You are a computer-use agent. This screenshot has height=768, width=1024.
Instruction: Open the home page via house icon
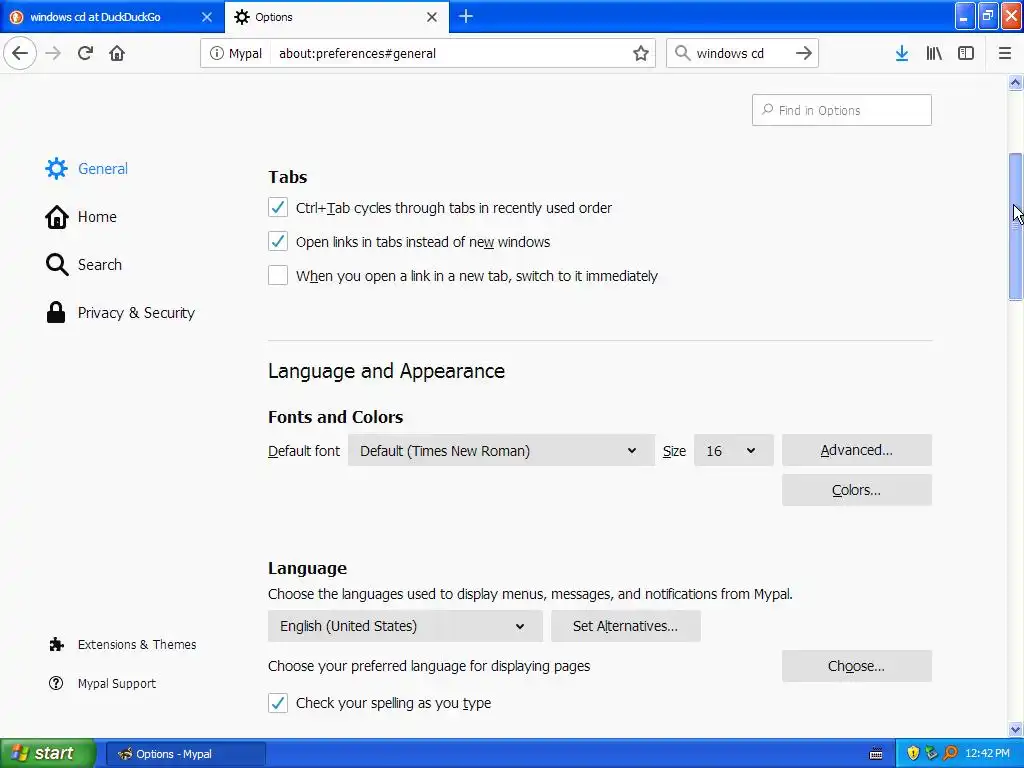click(117, 53)
